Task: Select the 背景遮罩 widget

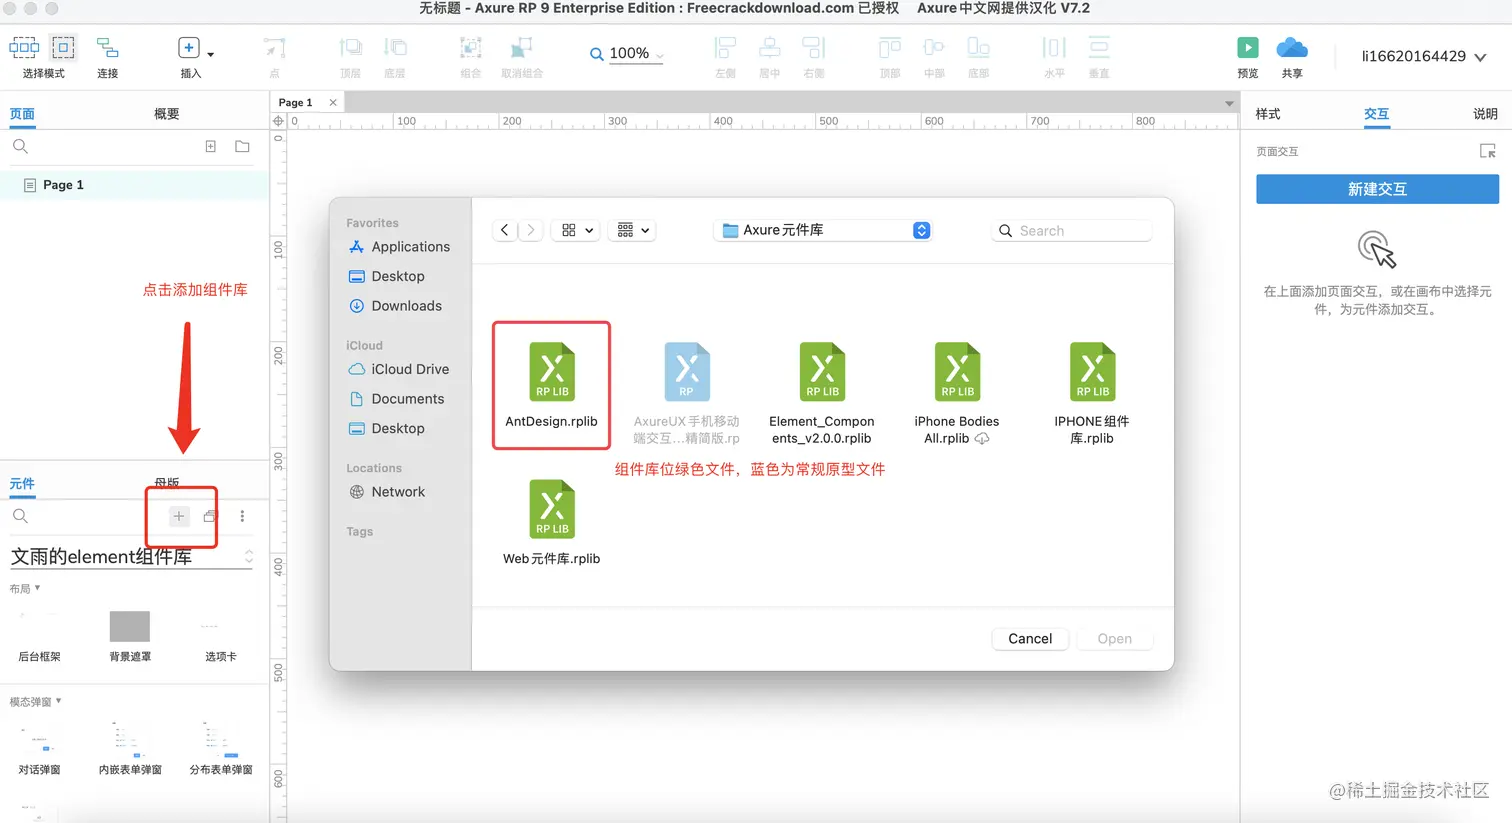Action: click(130, 636)
